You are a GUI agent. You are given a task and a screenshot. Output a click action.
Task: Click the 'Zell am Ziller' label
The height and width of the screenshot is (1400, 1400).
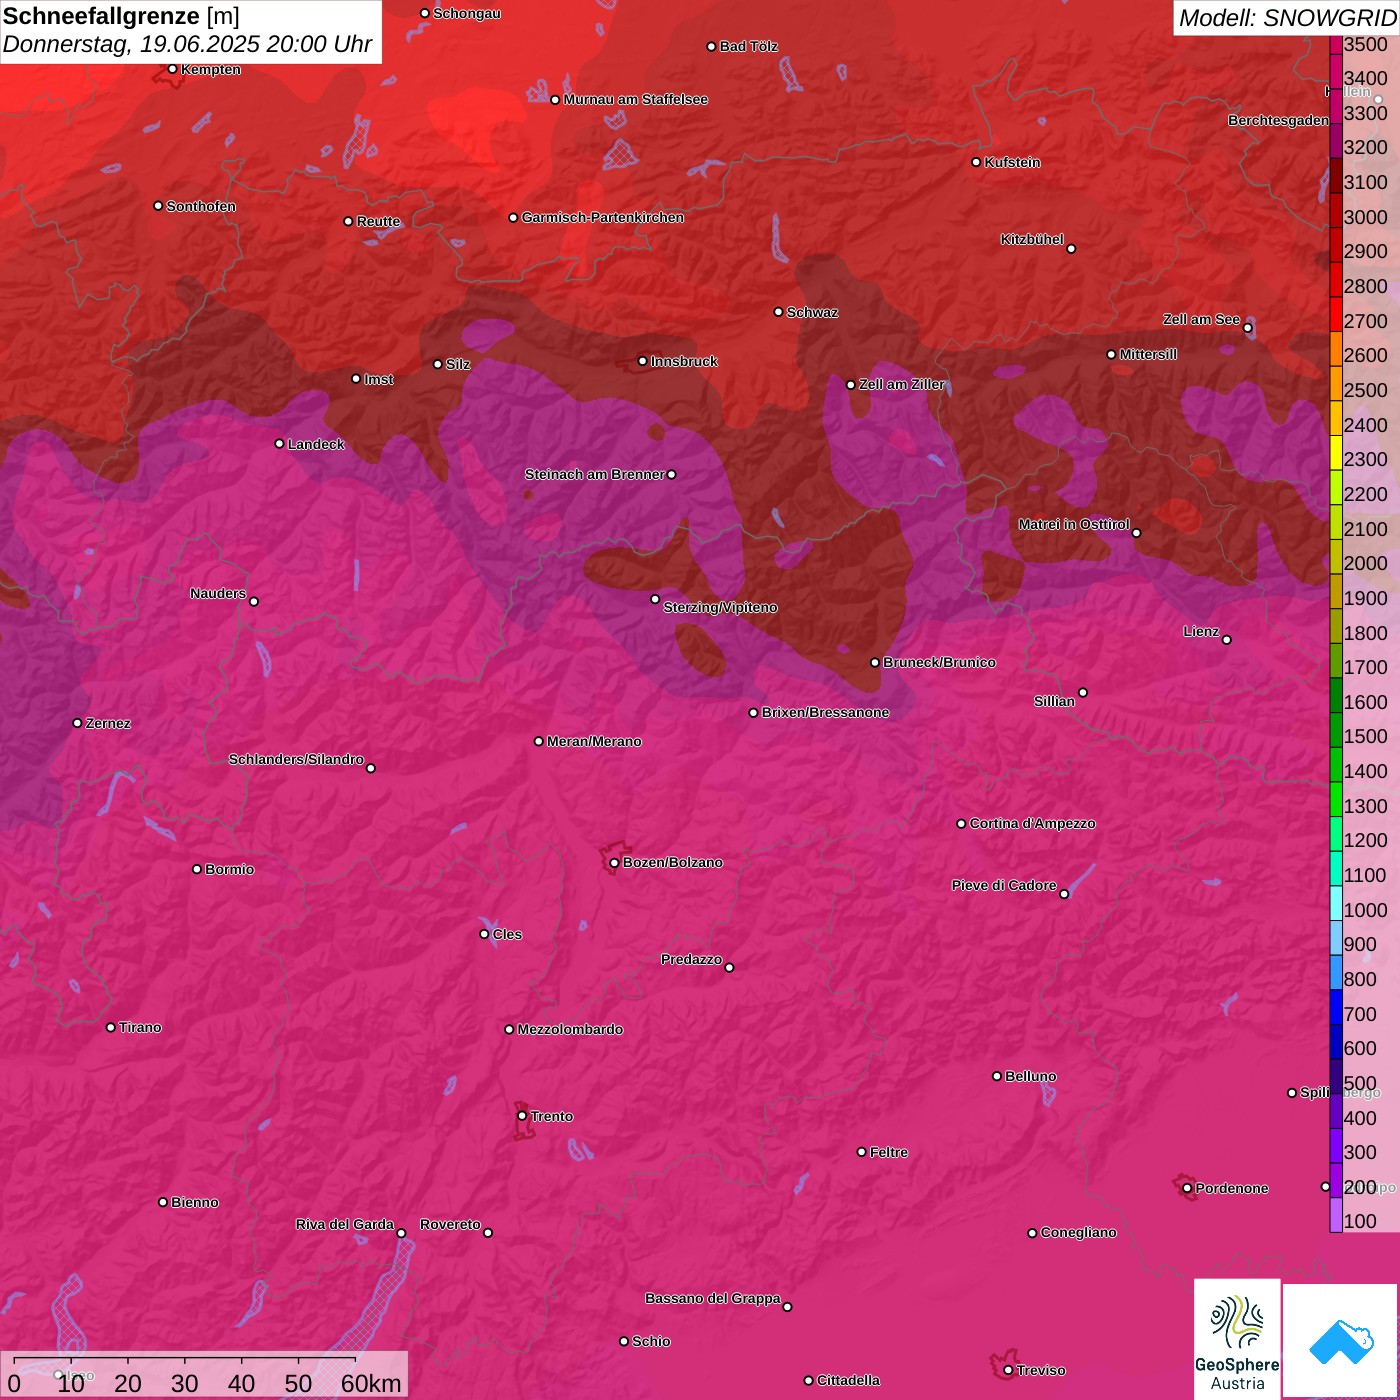tap(902, 384)
